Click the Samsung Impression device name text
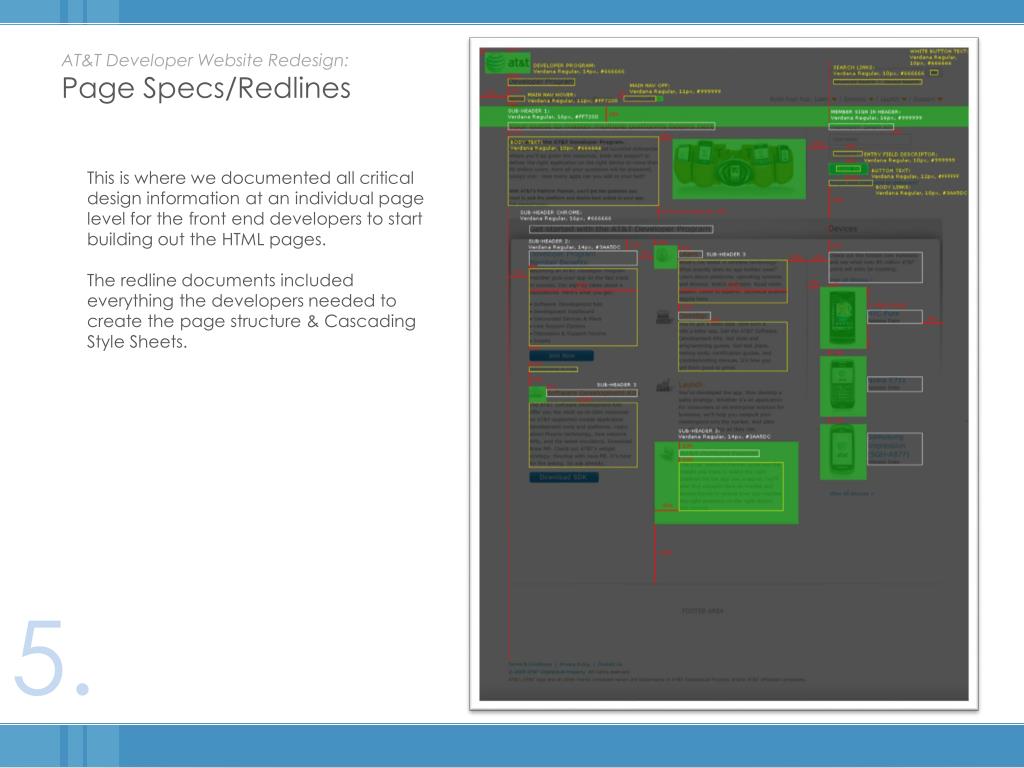 coord(888,446)
